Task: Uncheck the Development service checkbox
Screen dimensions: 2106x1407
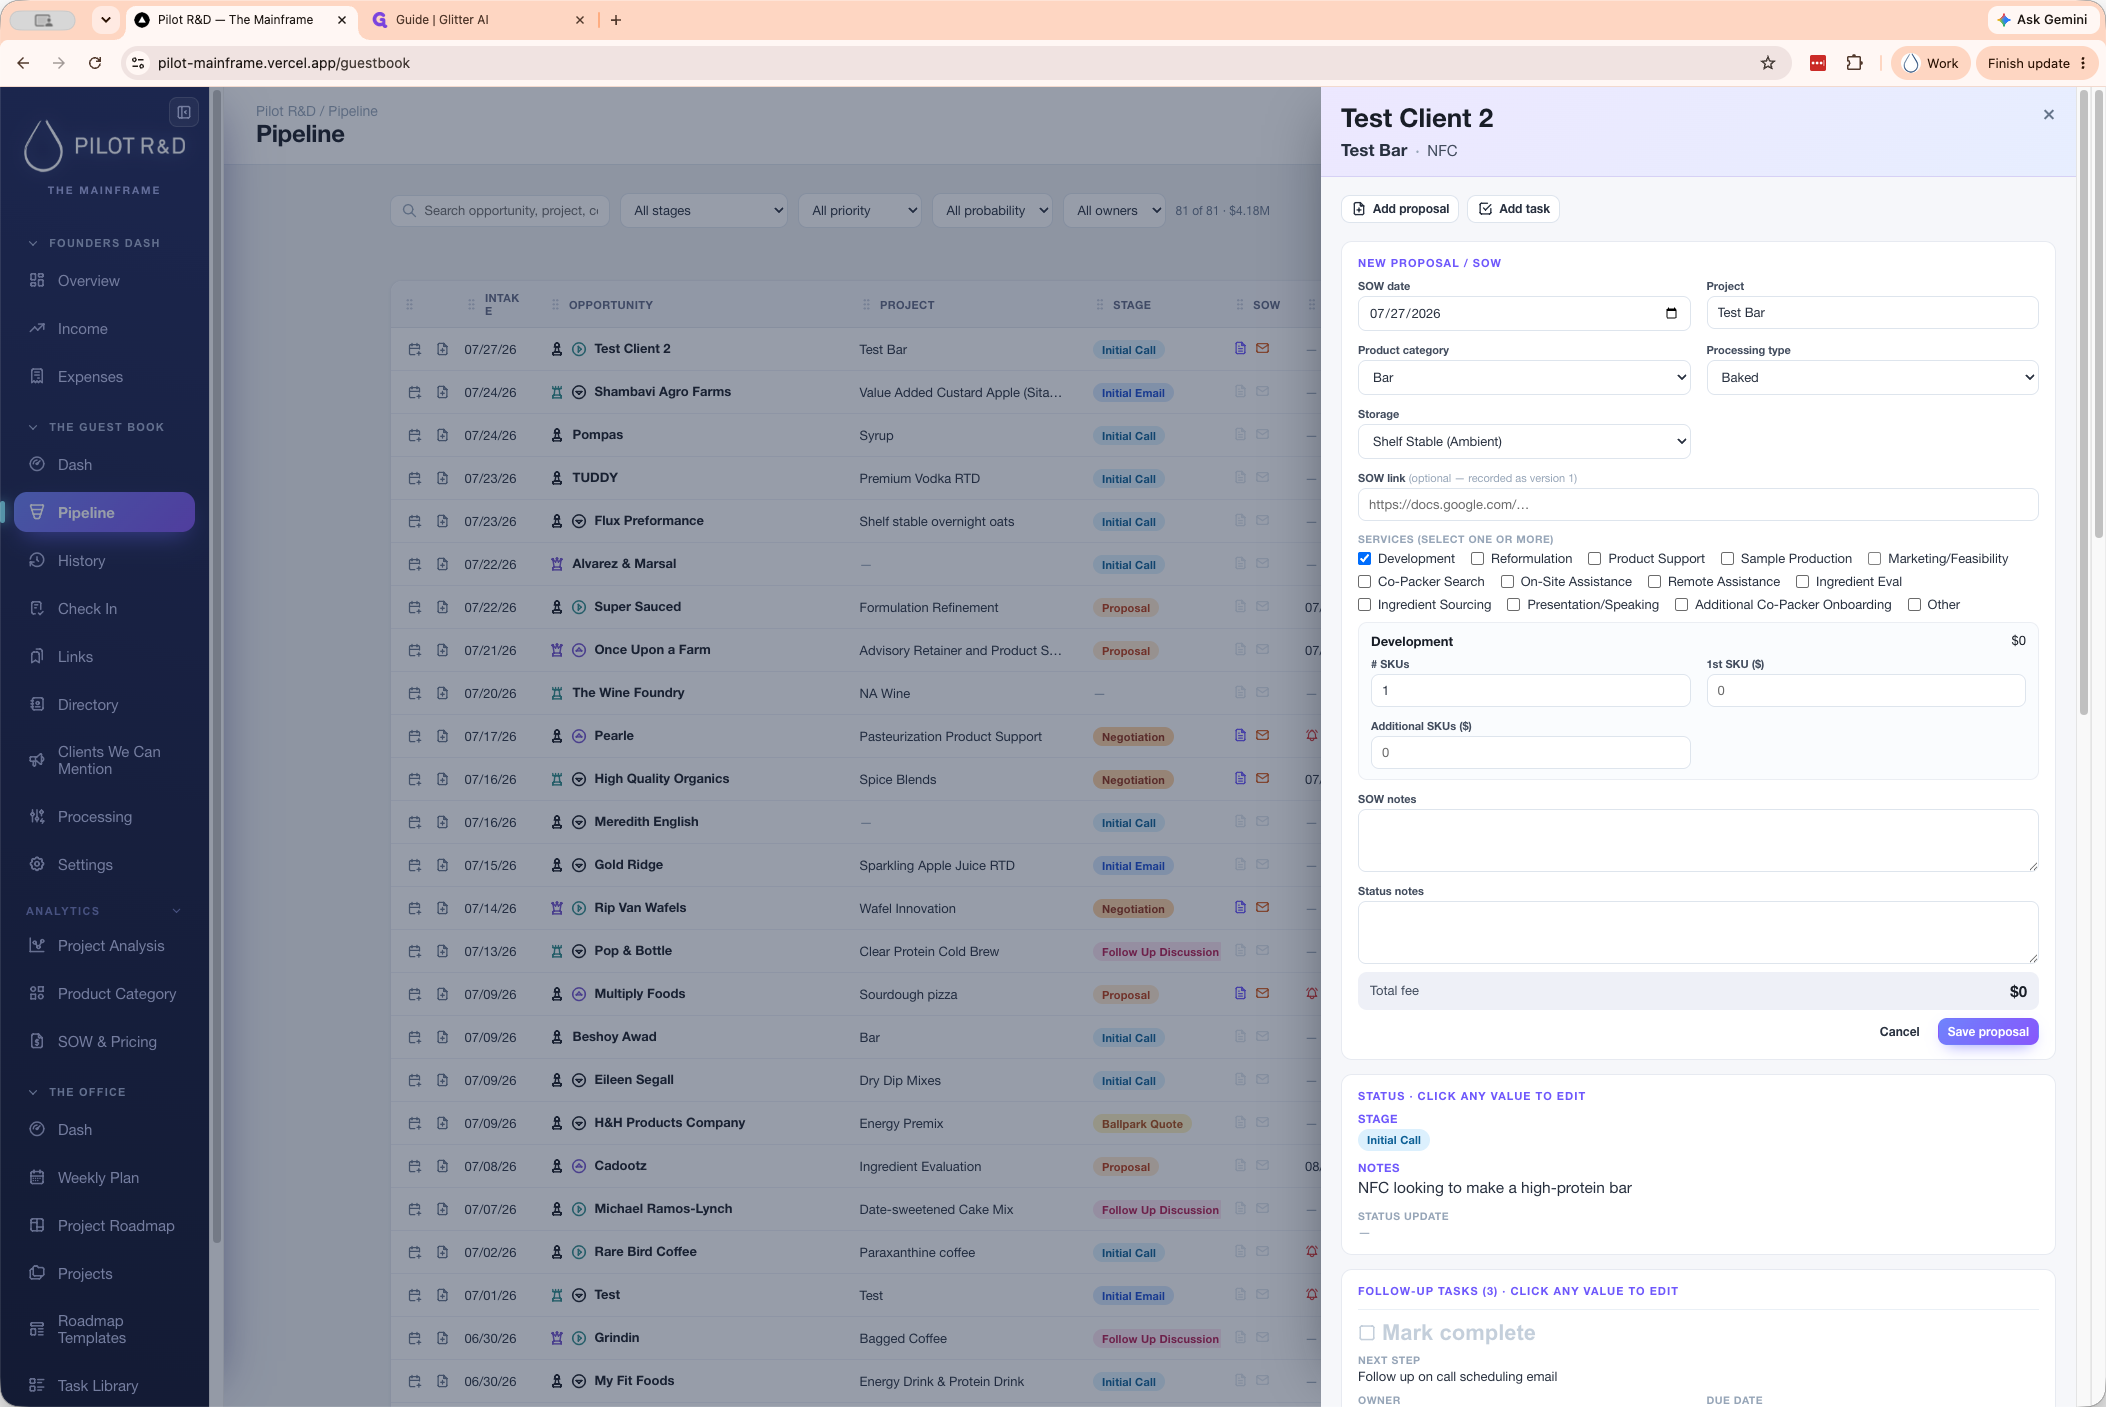Action: (1364, 559)
